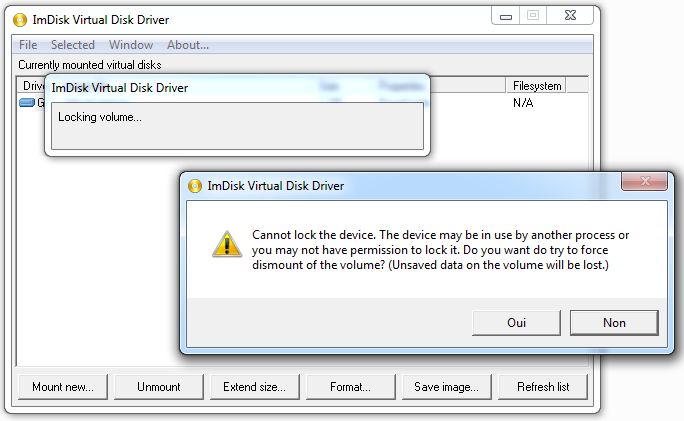This screenshot has height=421, width=684.
Task: Select the G drive icon in the disk list
Action: 27,103
